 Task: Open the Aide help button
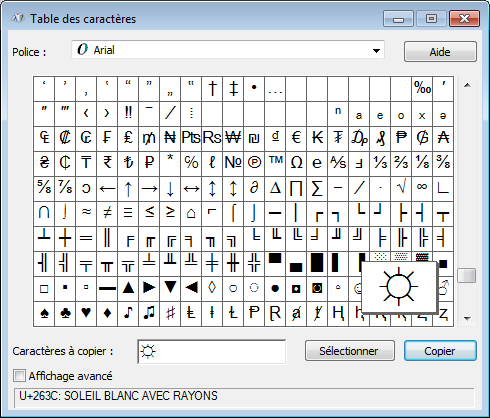(440, 52)
